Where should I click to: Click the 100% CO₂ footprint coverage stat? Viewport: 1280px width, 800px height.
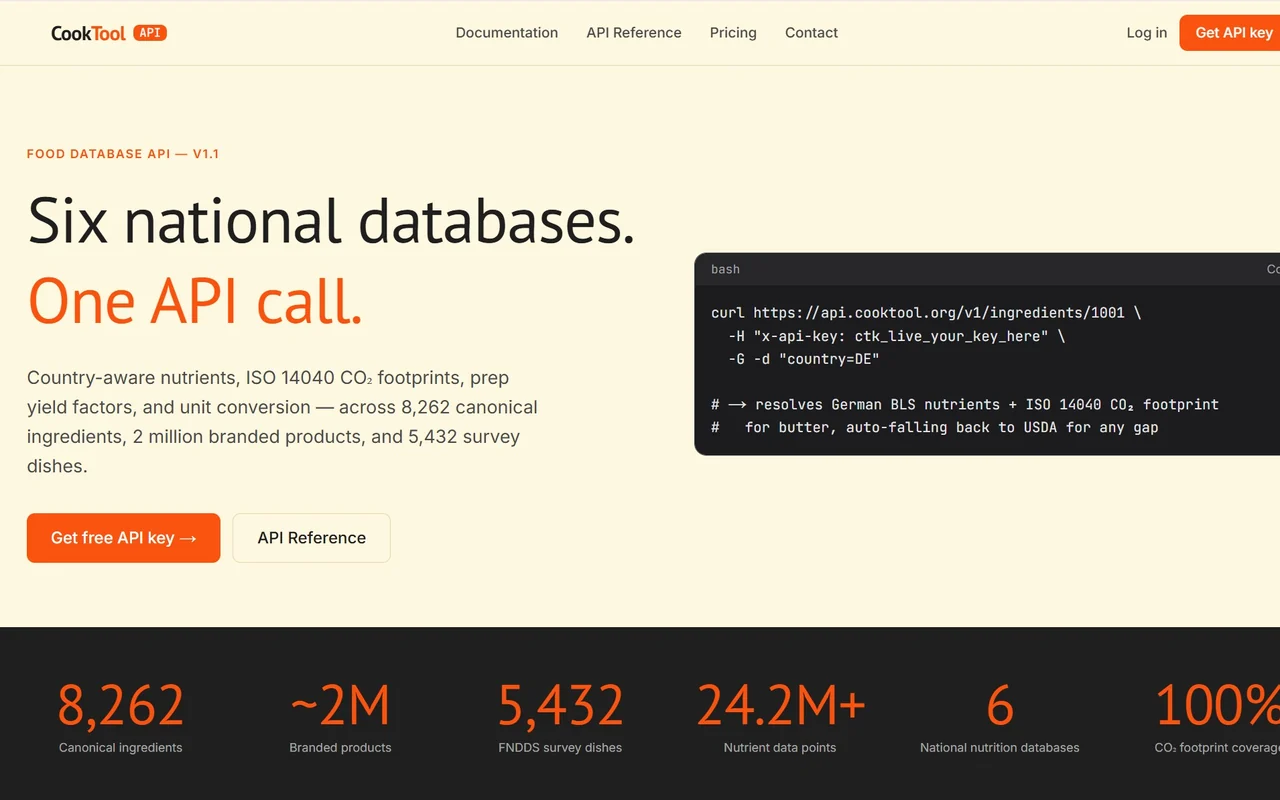click(x=1217, y=718)
